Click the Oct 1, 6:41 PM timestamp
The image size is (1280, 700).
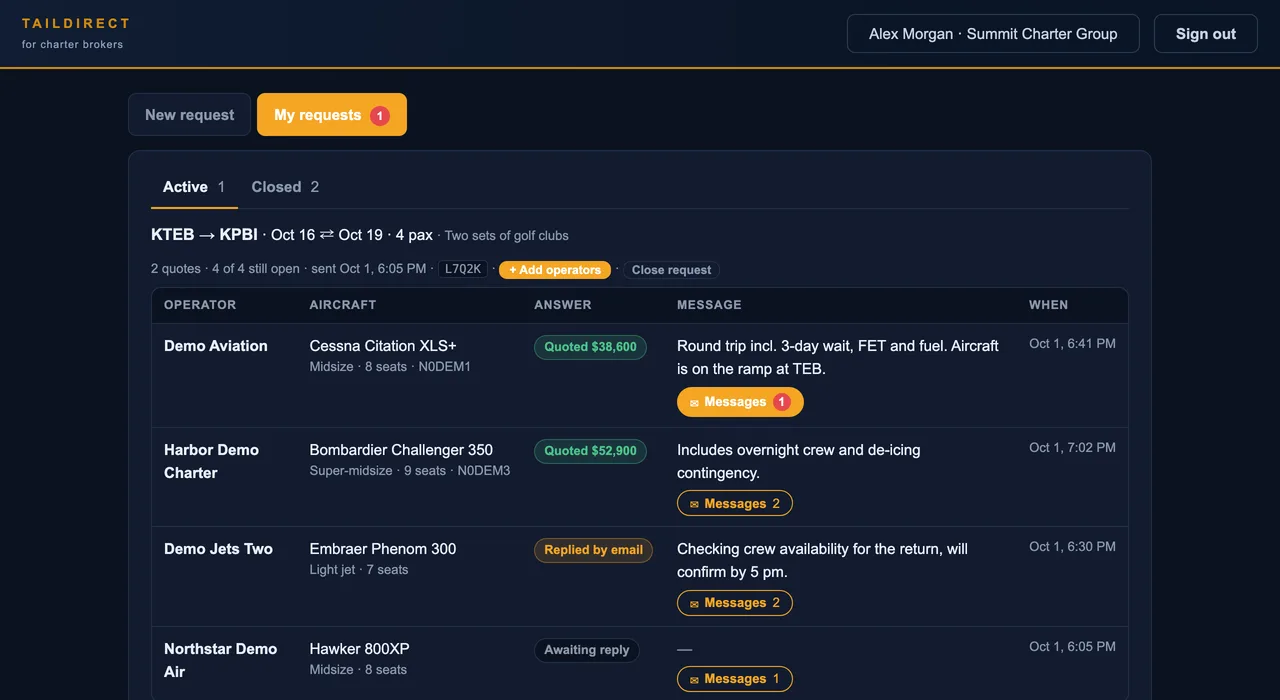(x=1072, y=344)
